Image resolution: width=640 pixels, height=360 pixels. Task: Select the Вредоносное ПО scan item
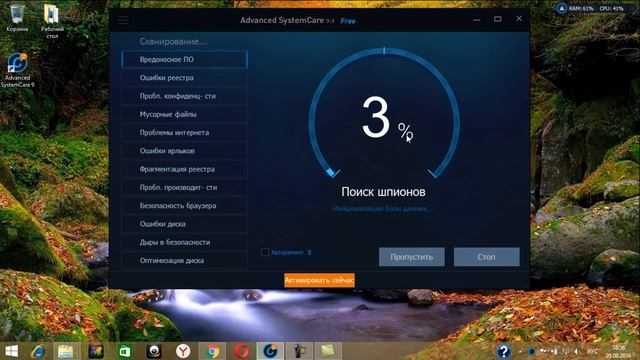(184, 60)
